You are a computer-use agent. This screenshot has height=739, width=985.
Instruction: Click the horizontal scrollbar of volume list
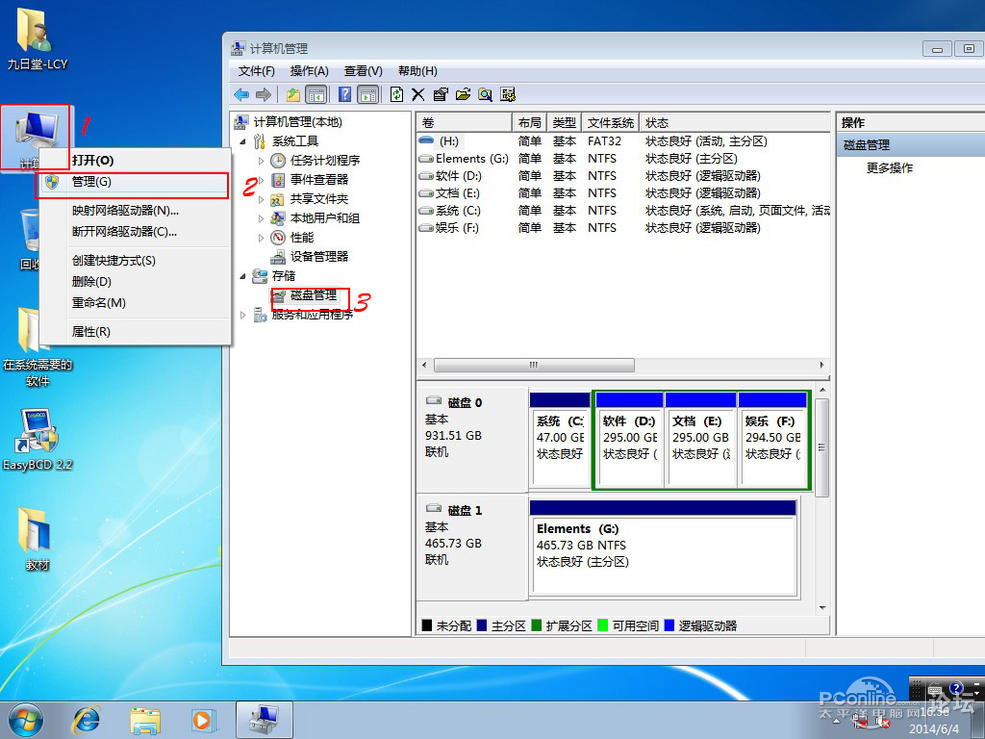click(534, 365)
